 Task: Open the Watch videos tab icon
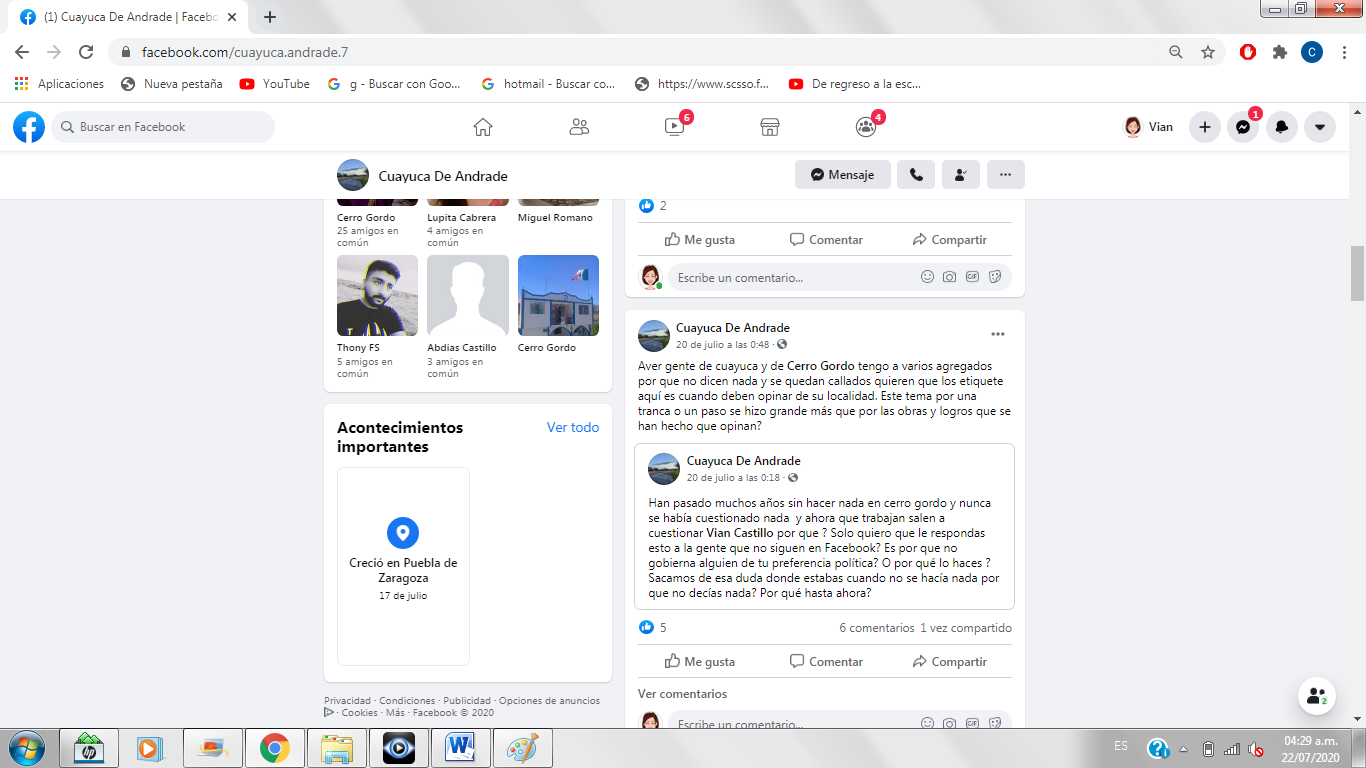tap(674, 127)
